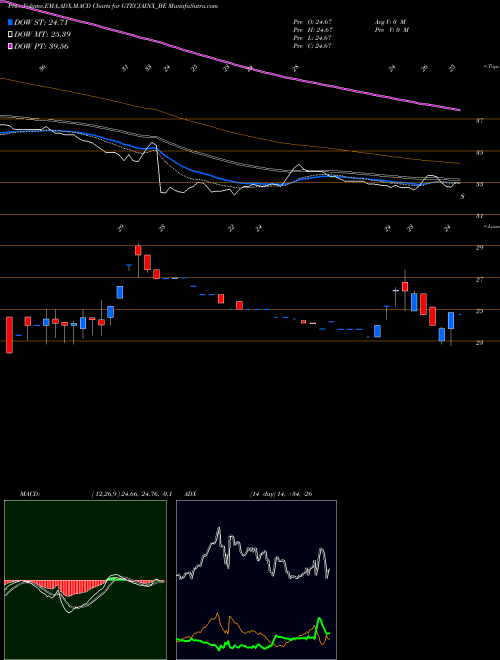This screenshot has width=500, height=660.
Task: Select the 'DOW ST: 24.71' legend text
Action: point(41,22)
